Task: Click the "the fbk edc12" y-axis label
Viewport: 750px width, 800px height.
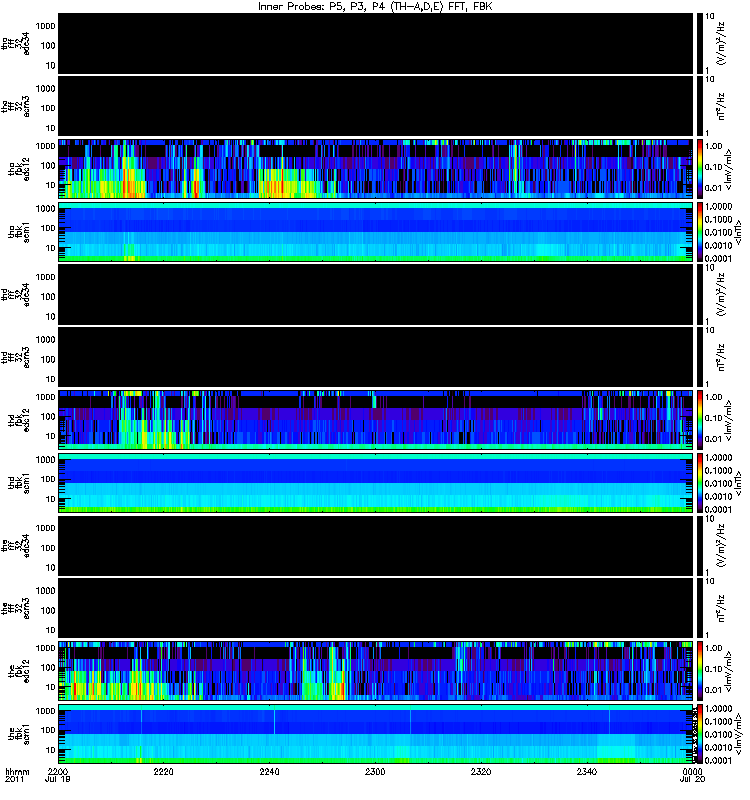Action: click(19, 671)
